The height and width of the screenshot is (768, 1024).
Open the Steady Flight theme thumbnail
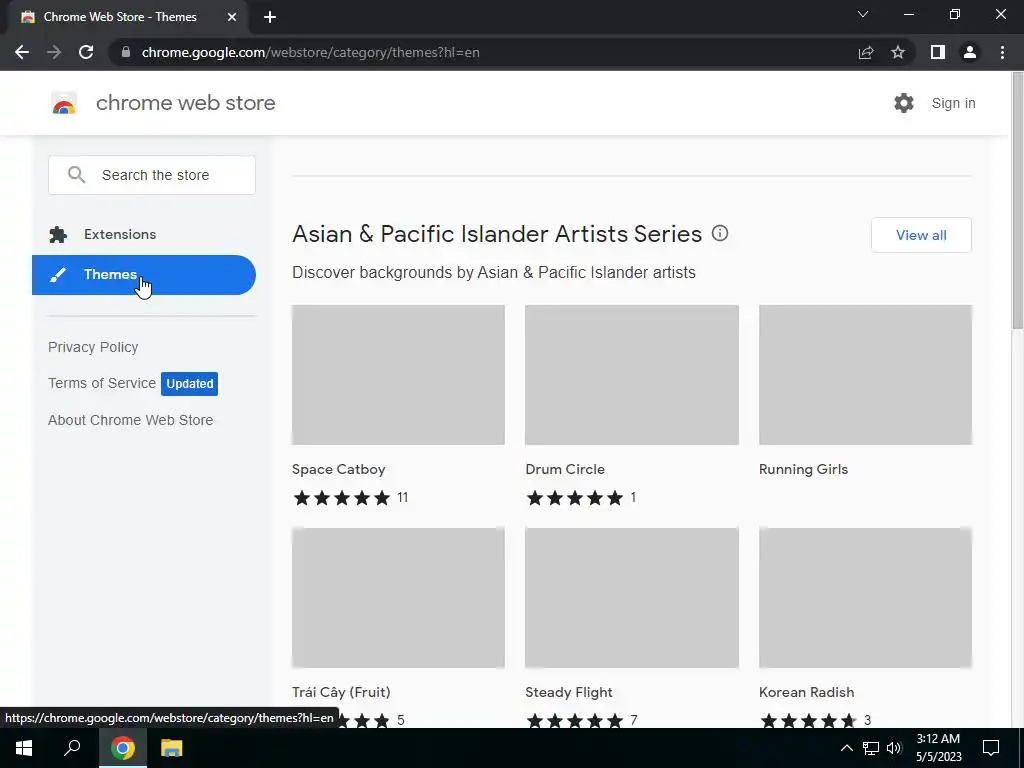pyautogui.click(x=632, y=598)
